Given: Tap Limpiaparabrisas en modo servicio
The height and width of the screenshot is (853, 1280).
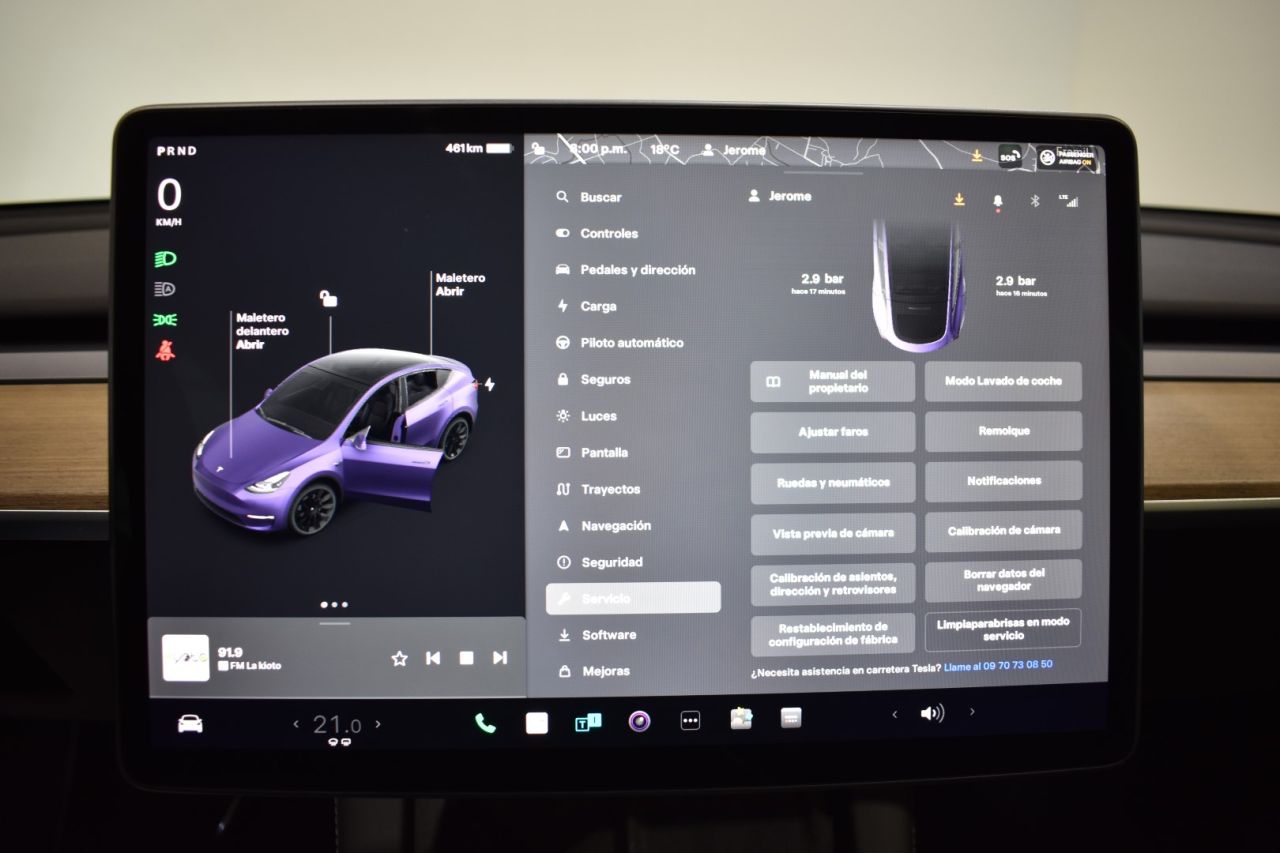Looking at the screenshot, I should point(1003,629).
